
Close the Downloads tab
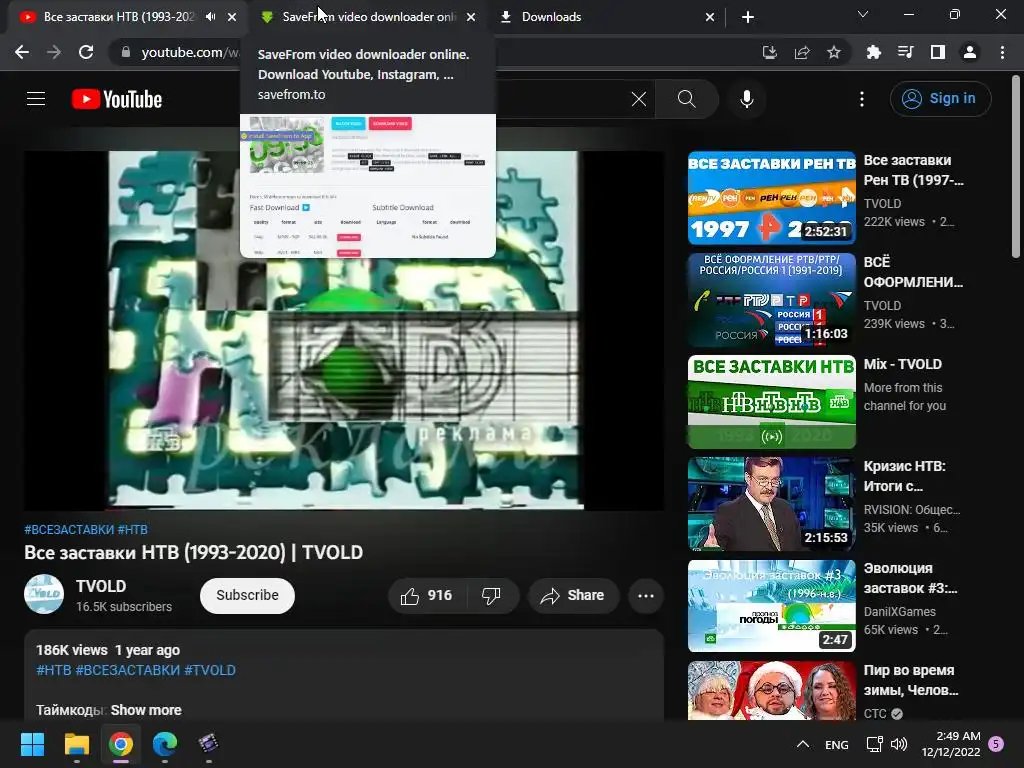coord(710,18)
